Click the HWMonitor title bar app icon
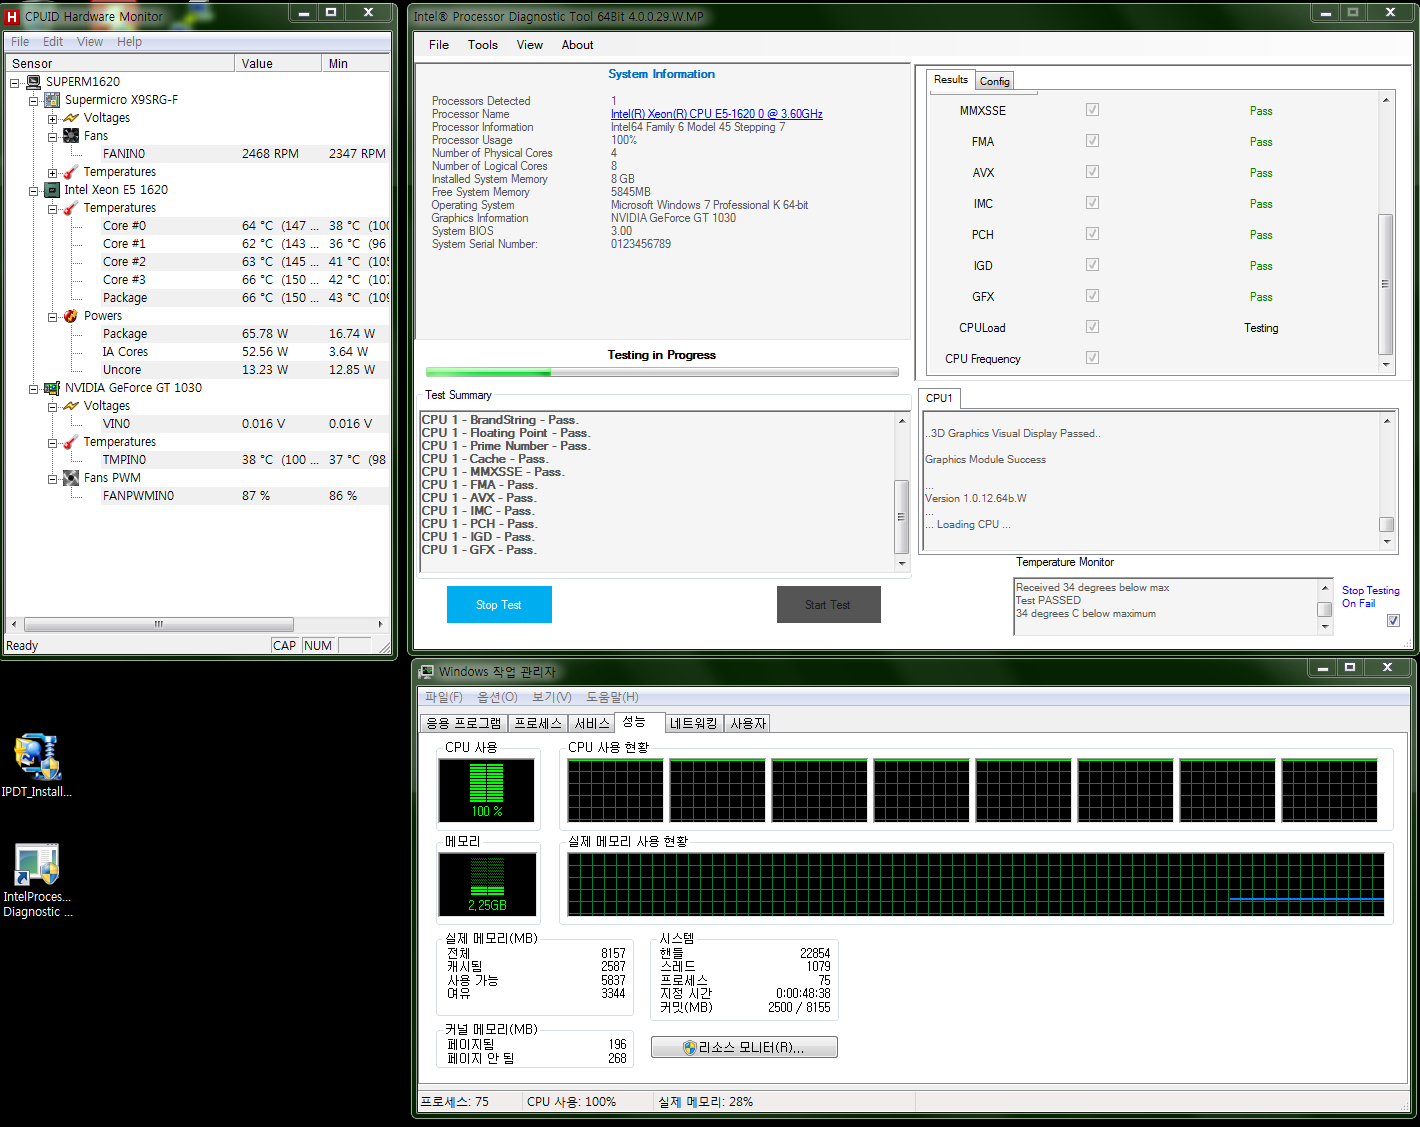 (x=12, y=16)
